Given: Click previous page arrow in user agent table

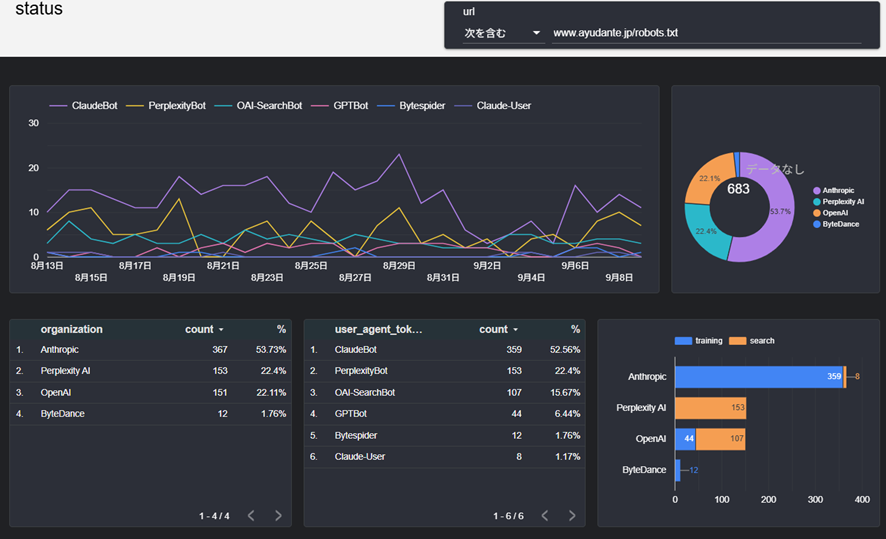Looking at the screenshot, I should (545, 516).
